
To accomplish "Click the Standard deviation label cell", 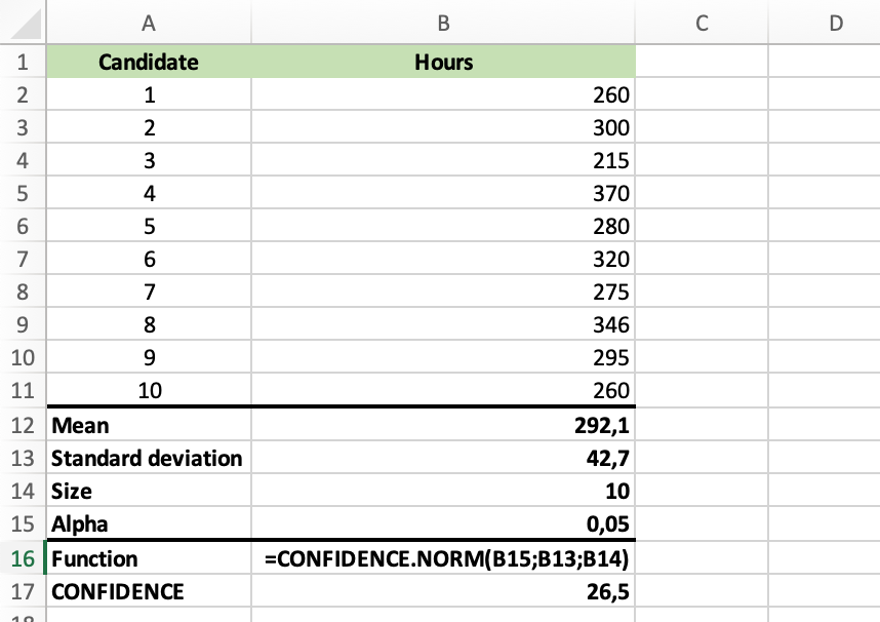I will pyautogui.click(x=148, y=458).
